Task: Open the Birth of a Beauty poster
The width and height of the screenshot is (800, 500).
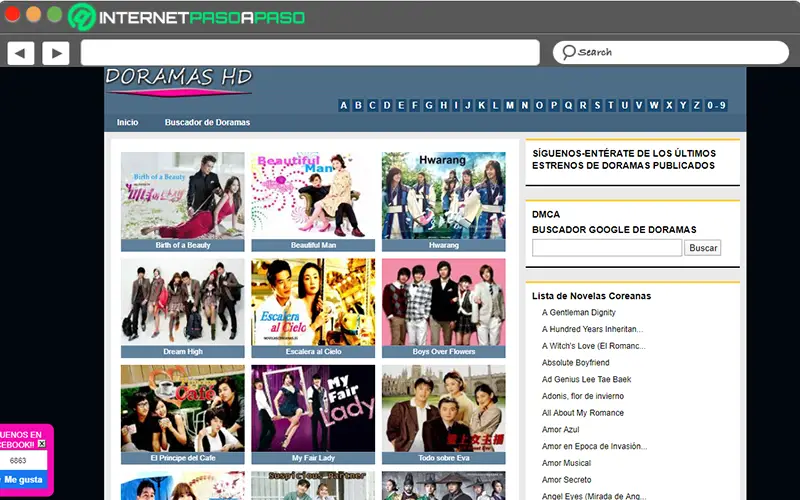Action: (183, 195)
